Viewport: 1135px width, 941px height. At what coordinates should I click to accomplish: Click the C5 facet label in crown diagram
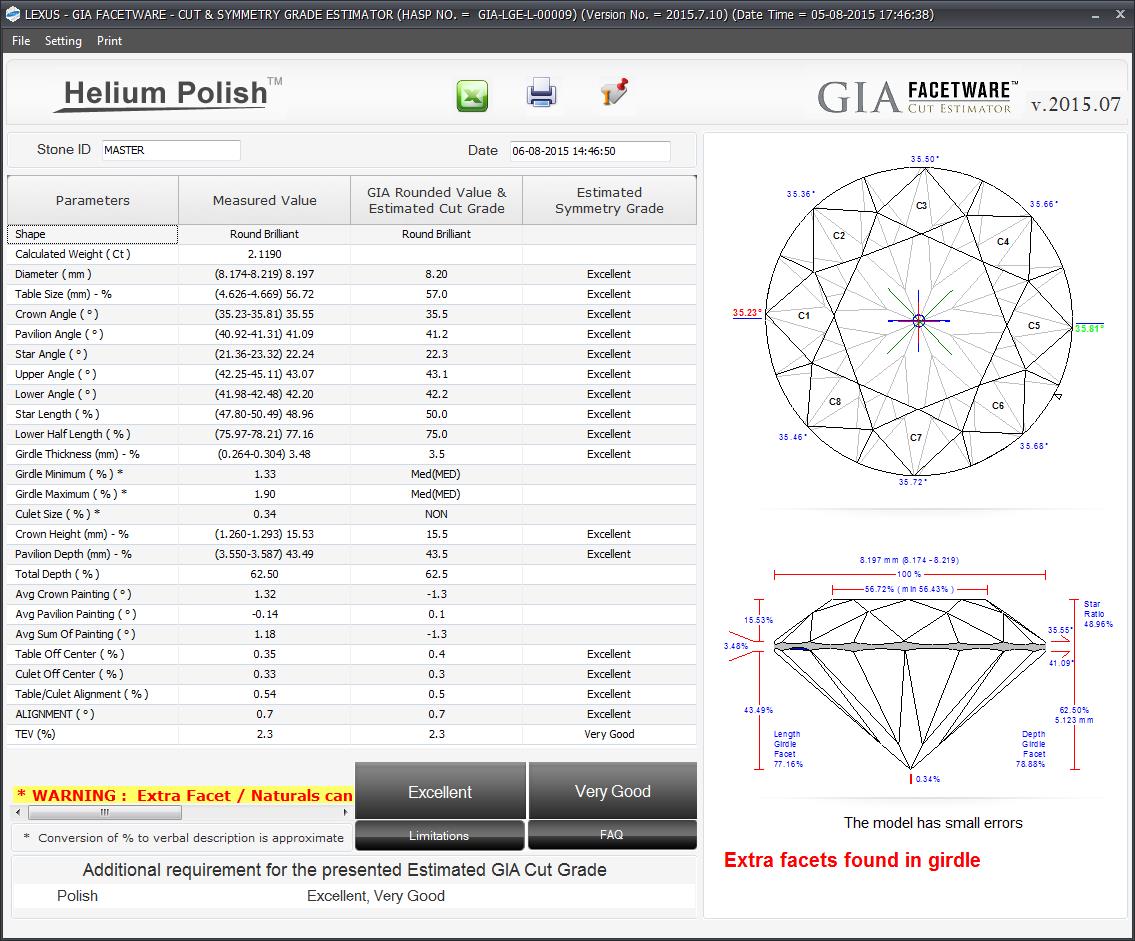[x=1034, y=326]
